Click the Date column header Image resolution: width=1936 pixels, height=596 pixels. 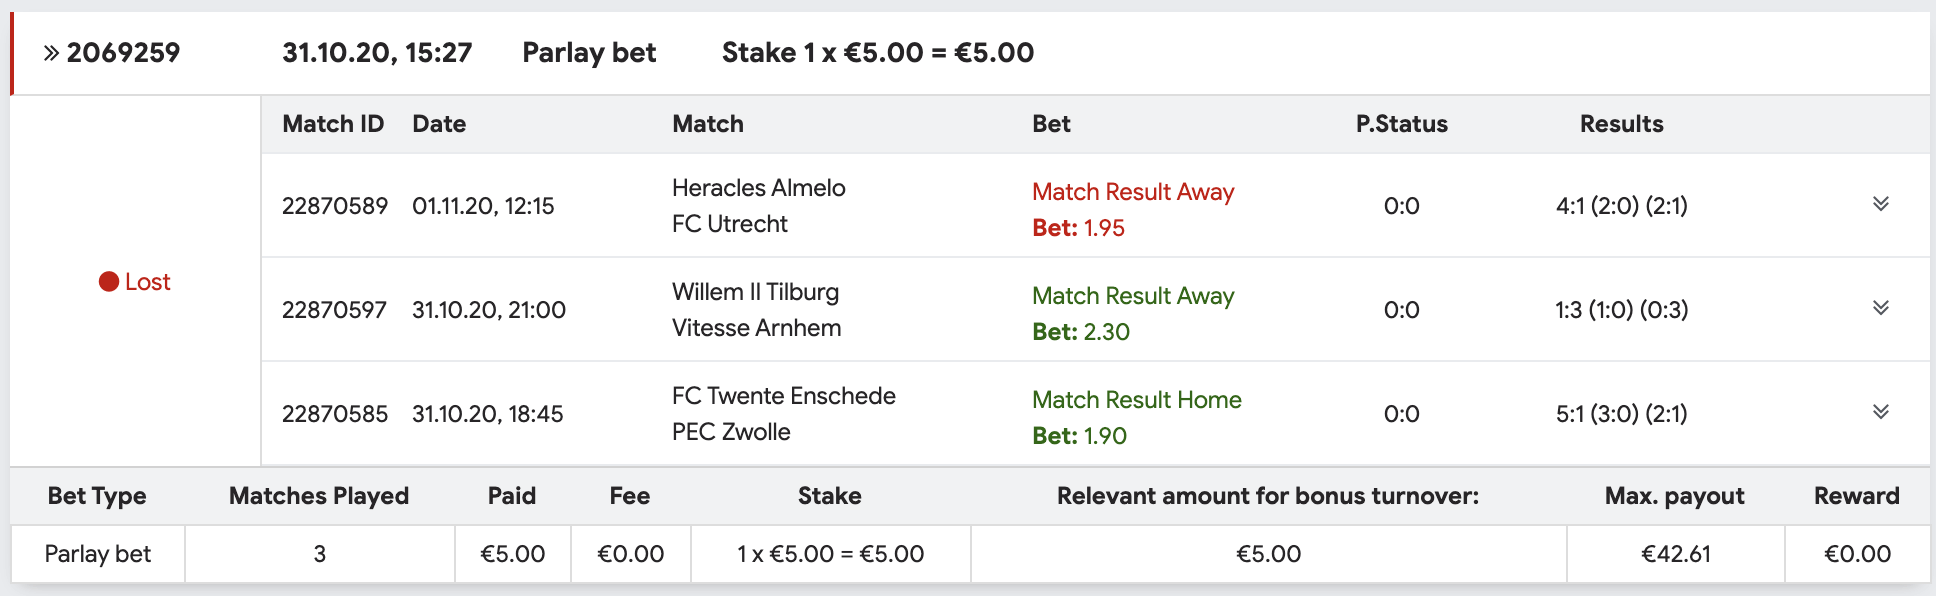[439, 124]
